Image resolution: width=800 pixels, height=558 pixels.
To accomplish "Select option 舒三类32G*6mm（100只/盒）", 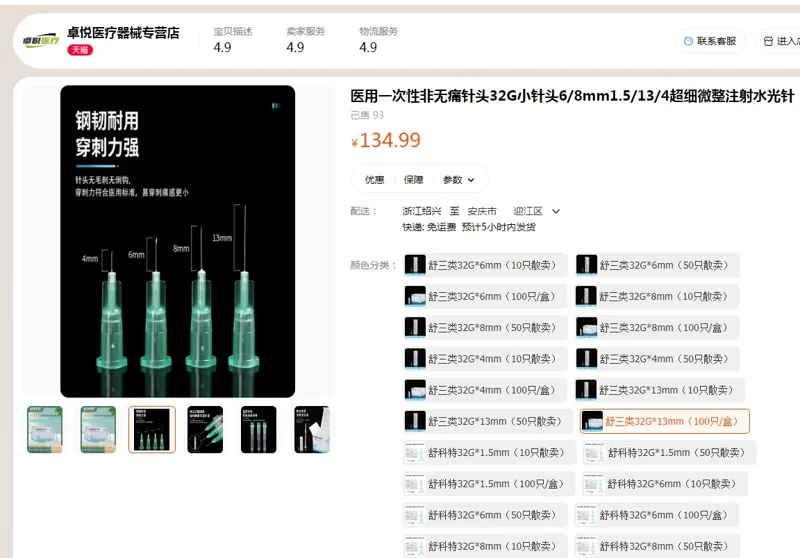I will point(485,296).
